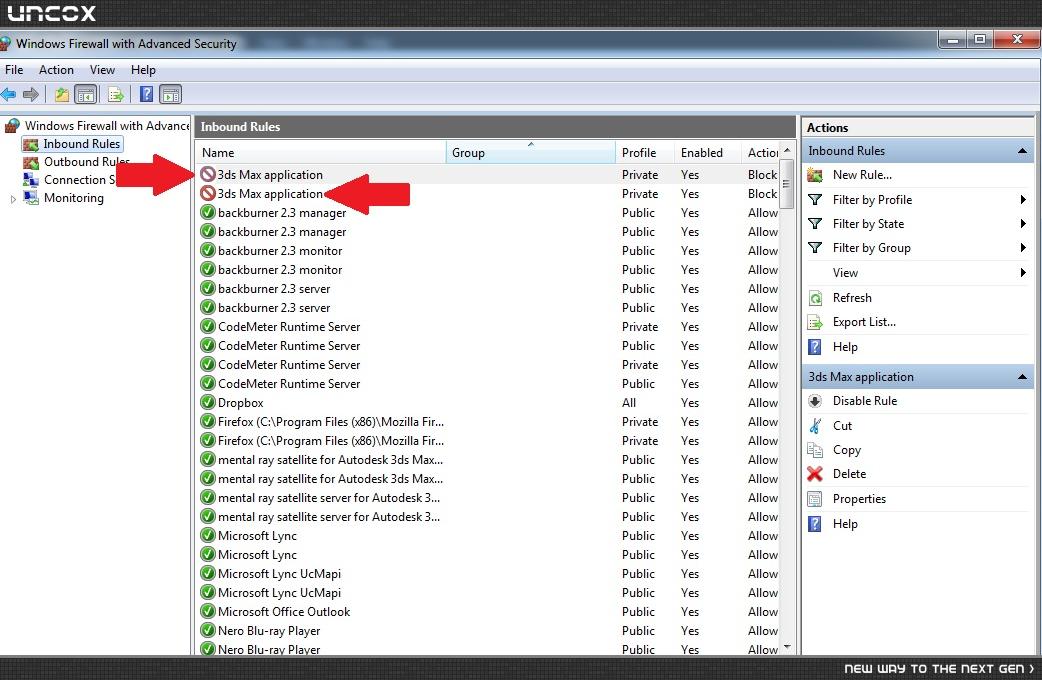Select Inbound Rules in the tree

(82, 144)
